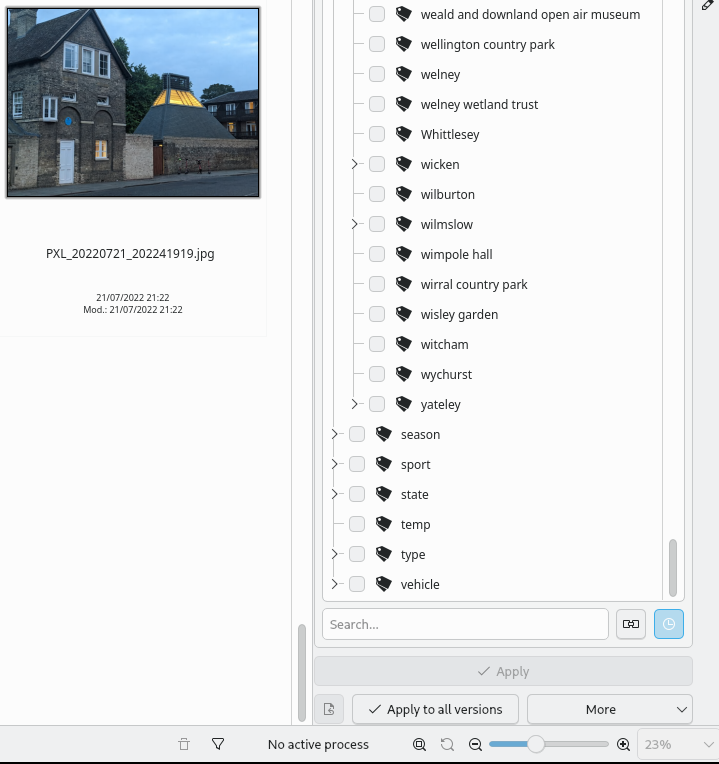Expand the vehicle tag category
Image resolution: width=719 pixels, height=764 pixels.
tap(334, 584)
